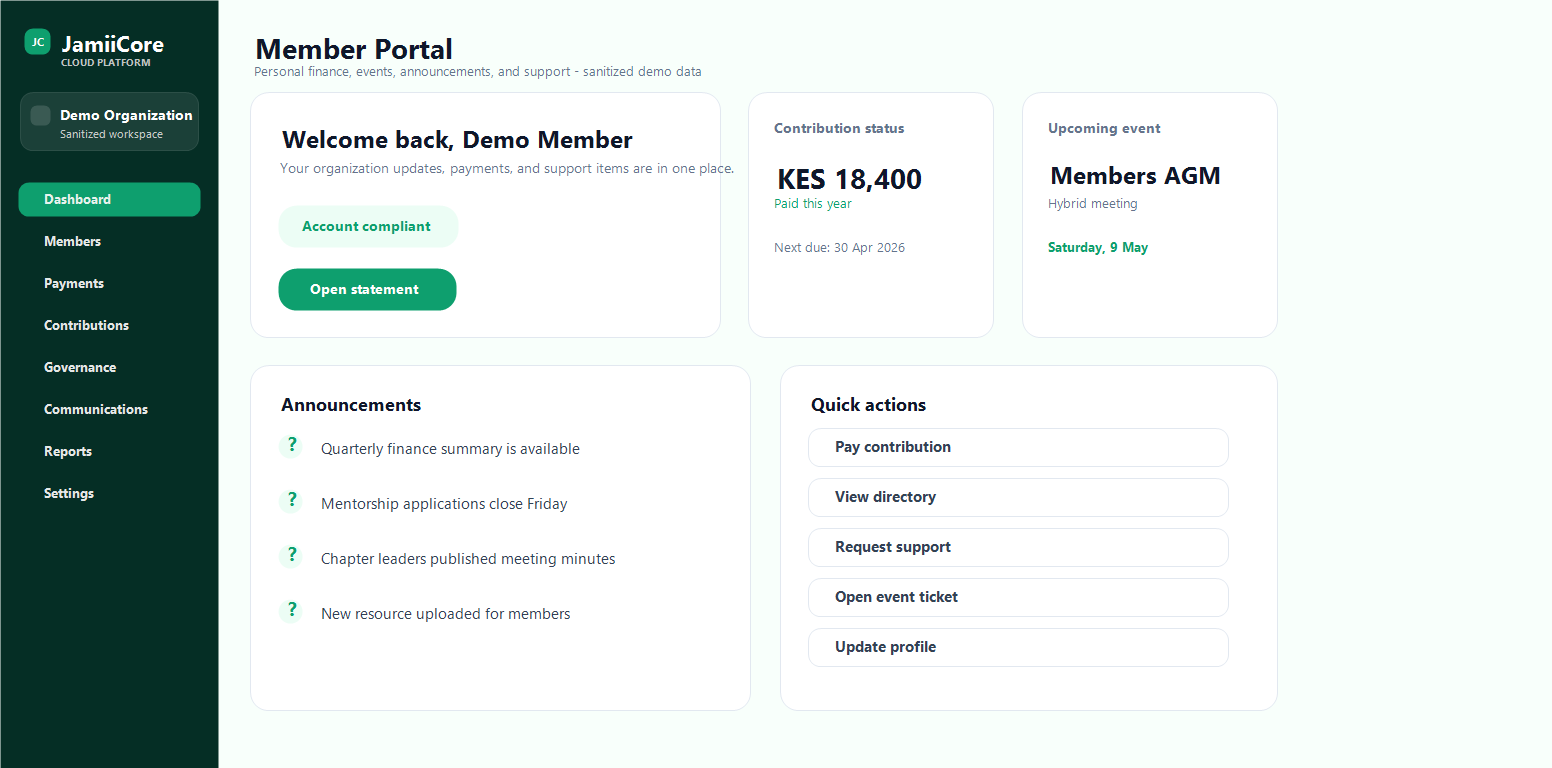Select the Demo Organization workspace card
Screen dimensions: 1552x768
click(x=109, y=121)
